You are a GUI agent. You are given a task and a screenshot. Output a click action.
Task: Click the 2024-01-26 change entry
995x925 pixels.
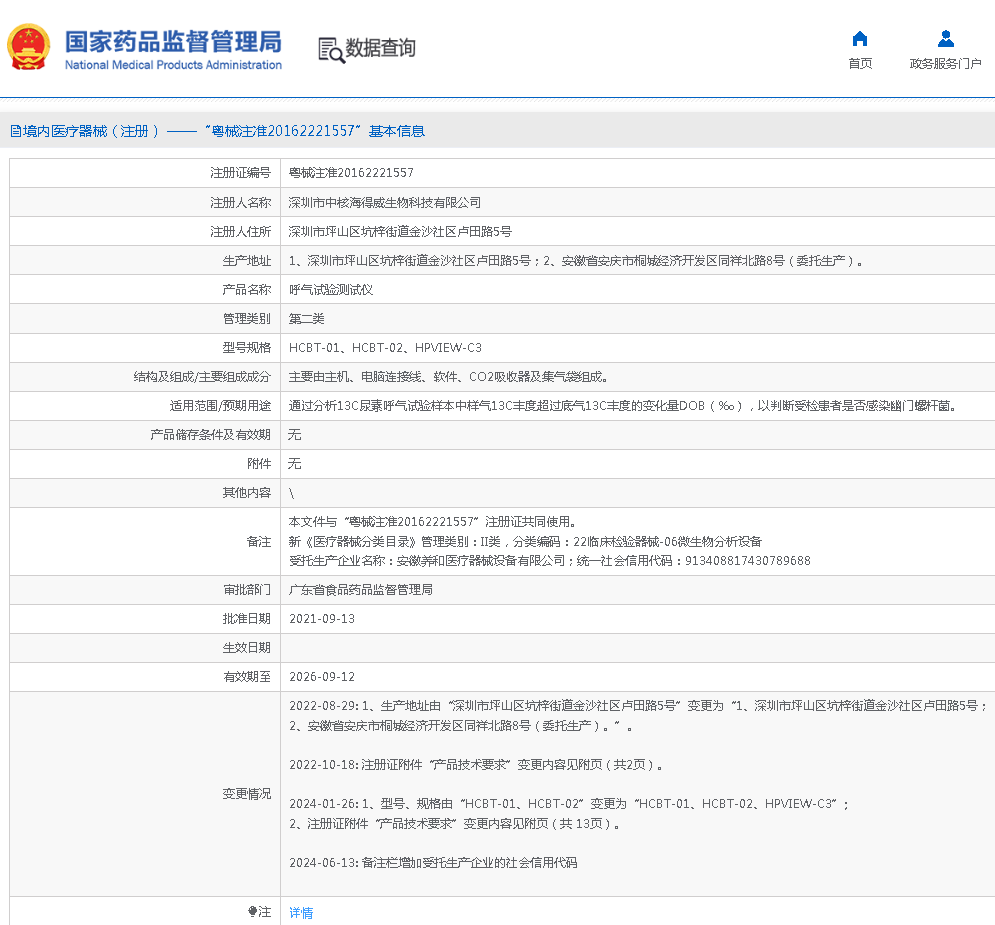click(569, 814)
